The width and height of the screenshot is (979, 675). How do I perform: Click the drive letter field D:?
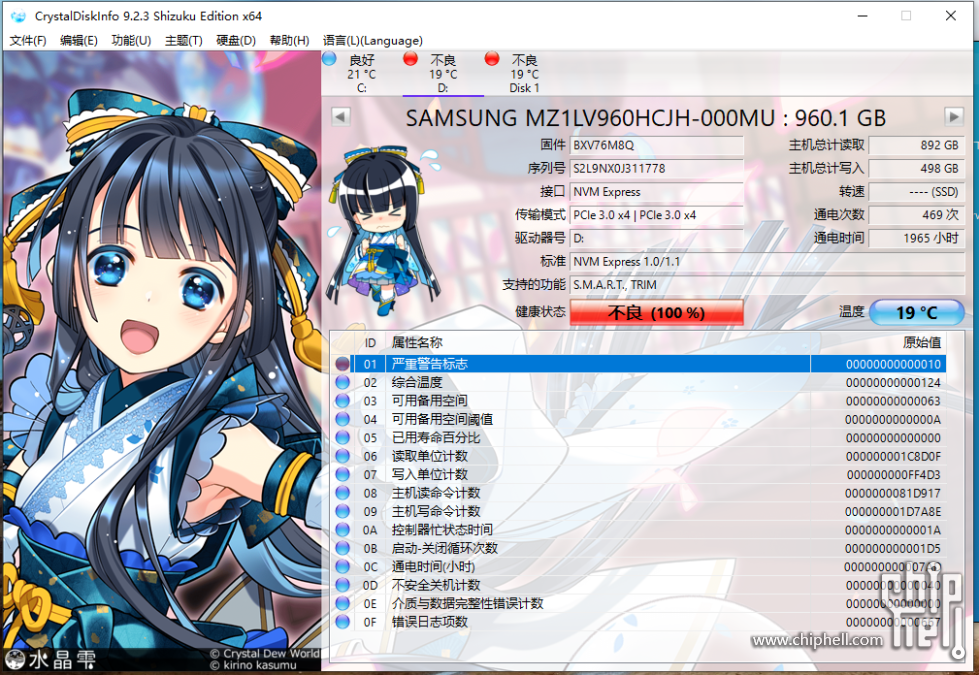[656, 238]
